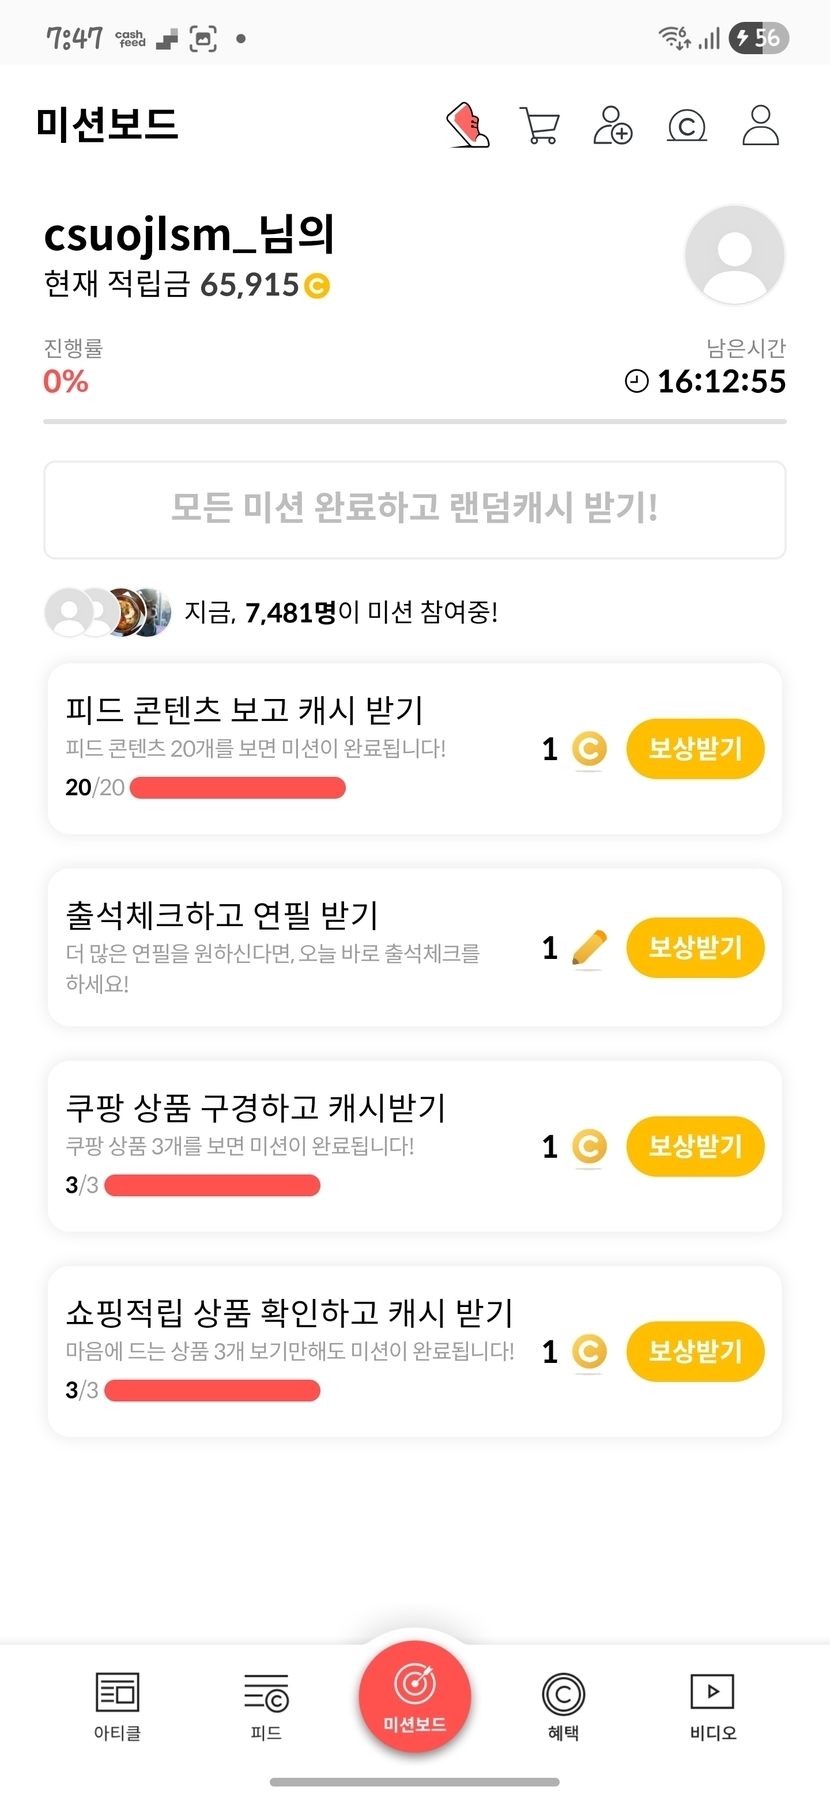Tap the 20/20 feed progress bar

[238, 788]
